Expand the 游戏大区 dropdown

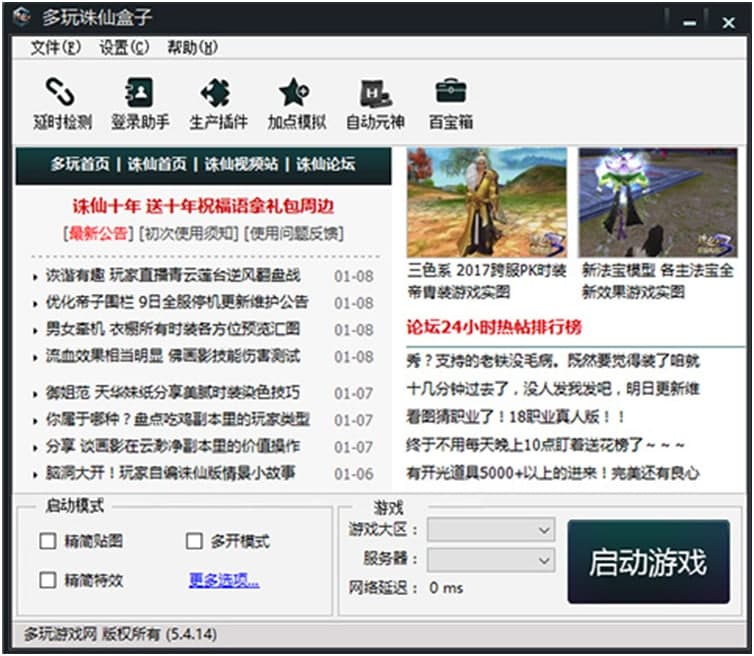pos(491,529)
